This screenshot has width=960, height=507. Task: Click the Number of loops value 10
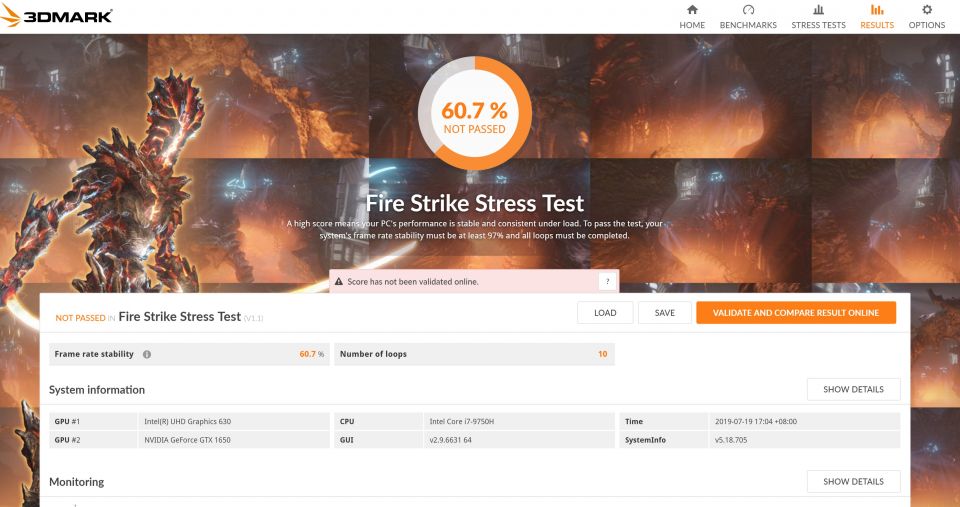(602, 354)
